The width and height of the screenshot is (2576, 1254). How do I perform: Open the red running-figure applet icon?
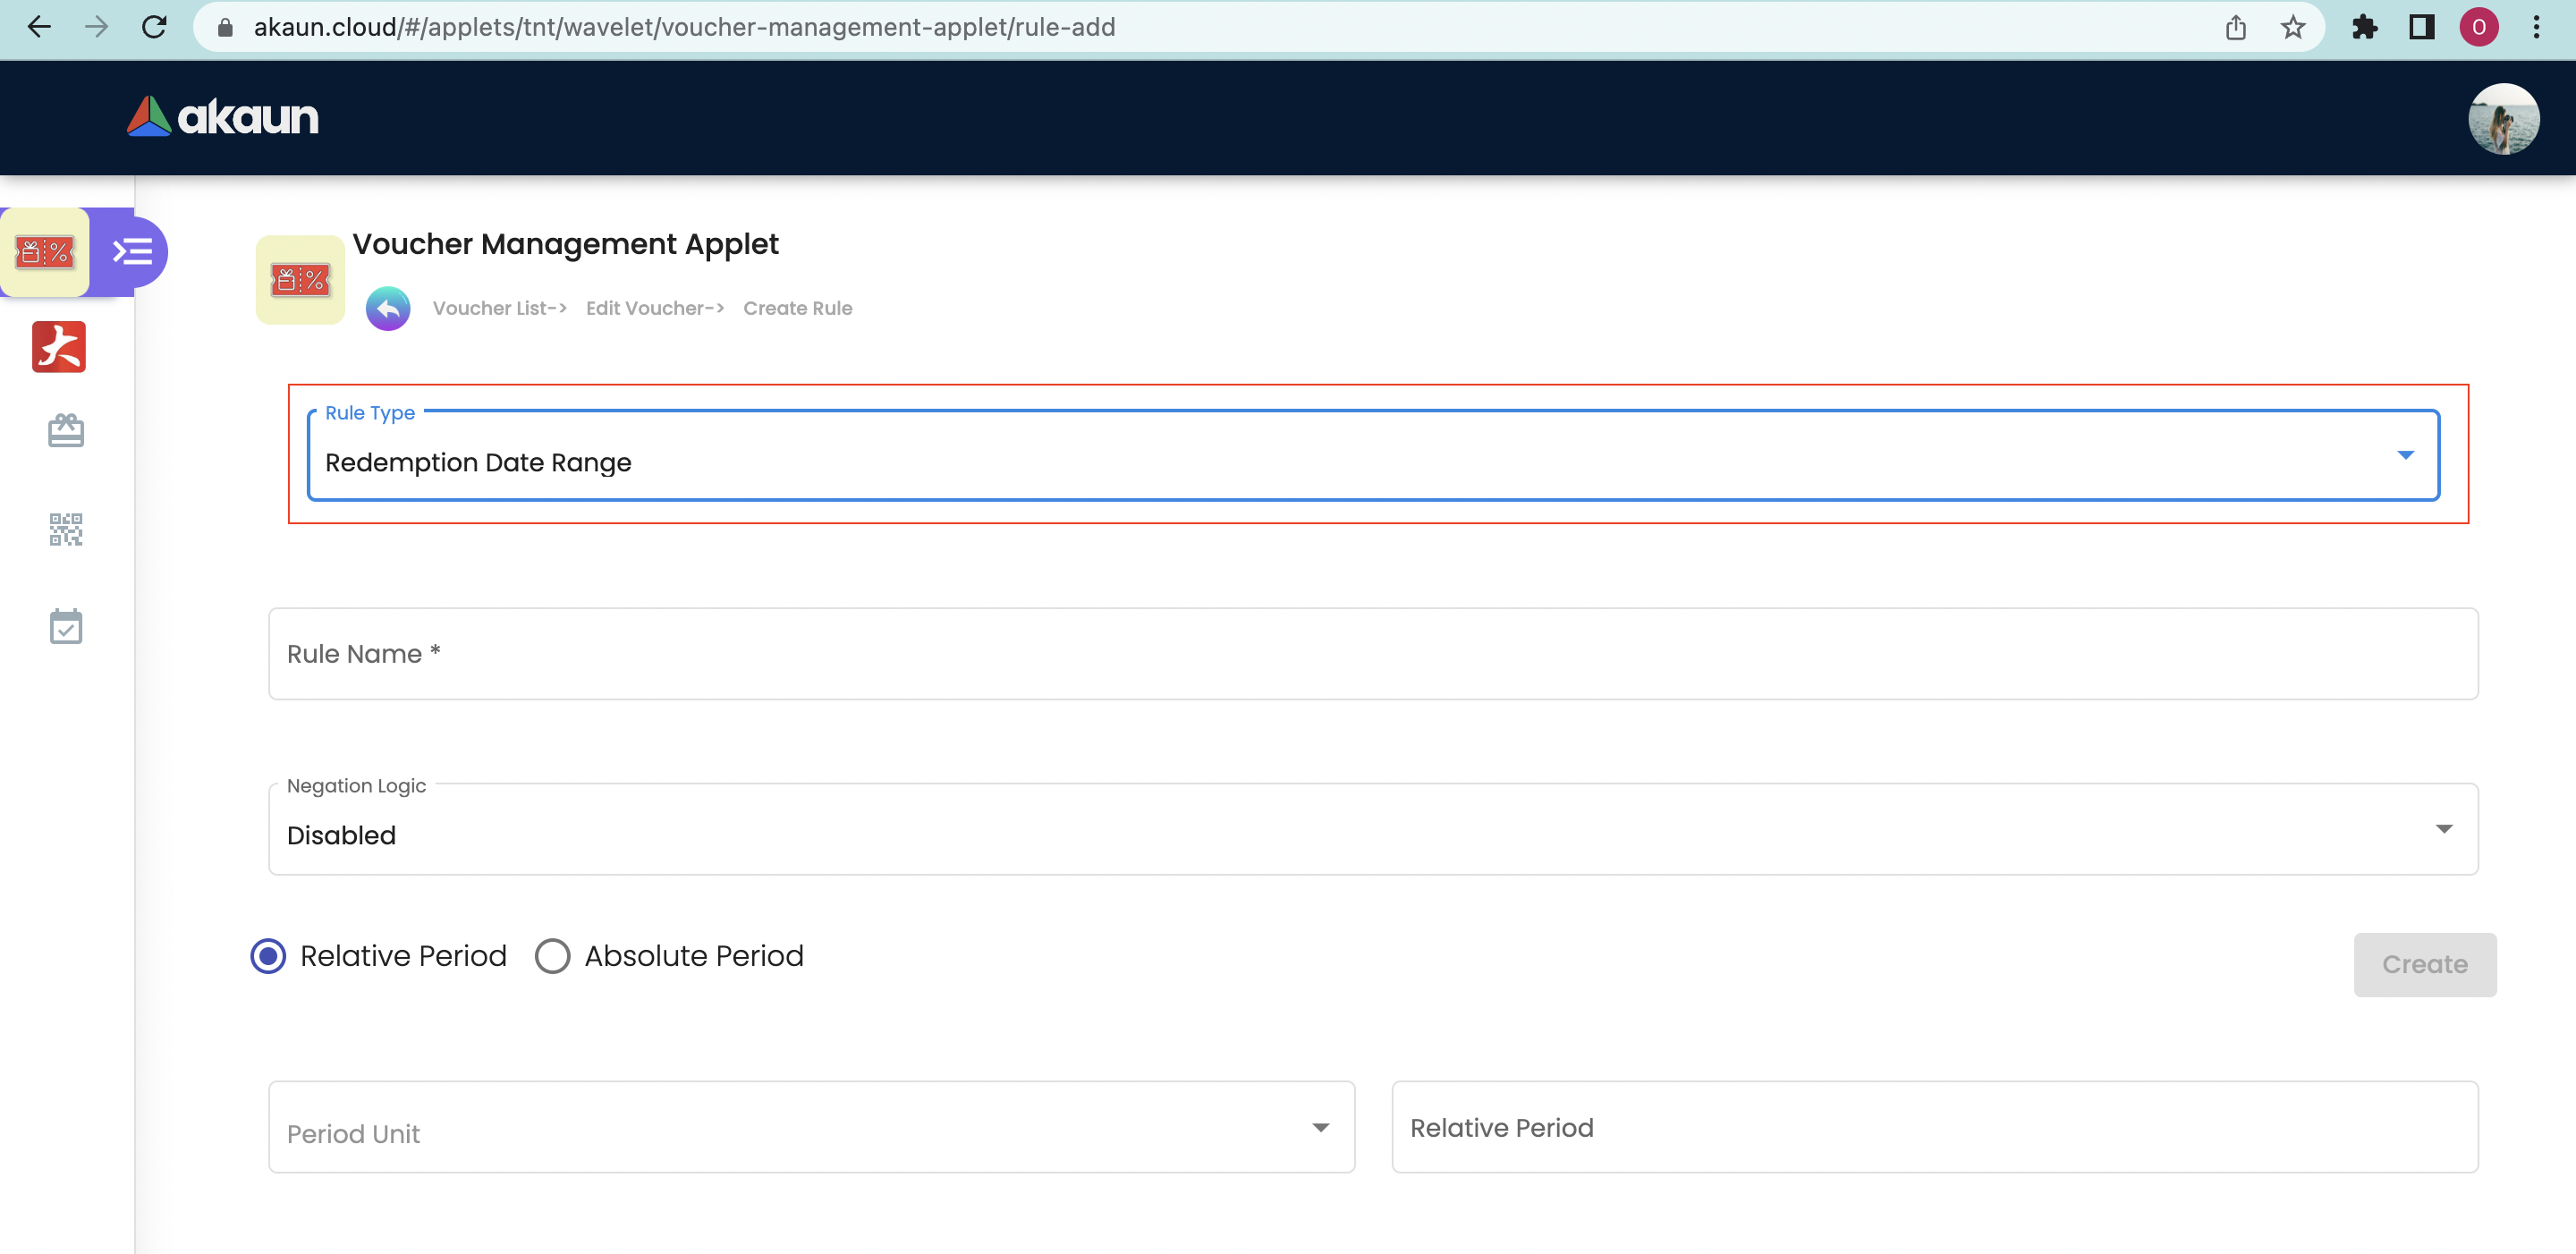[x=59, y=347]
